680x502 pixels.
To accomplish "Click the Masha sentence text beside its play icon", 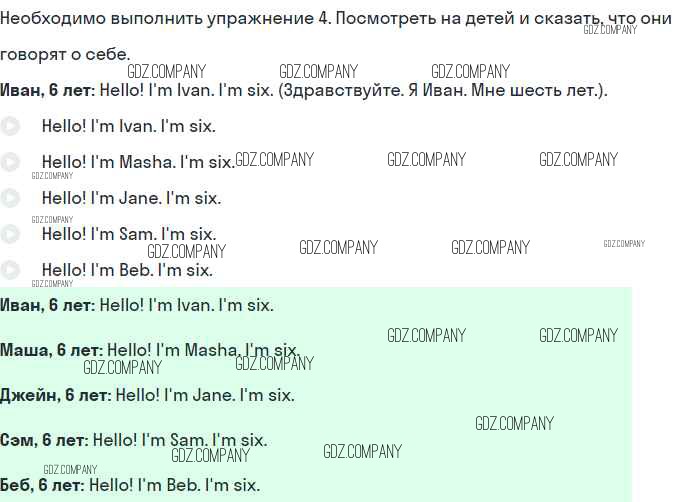I will pyautogui.click(x=138, y=162).
